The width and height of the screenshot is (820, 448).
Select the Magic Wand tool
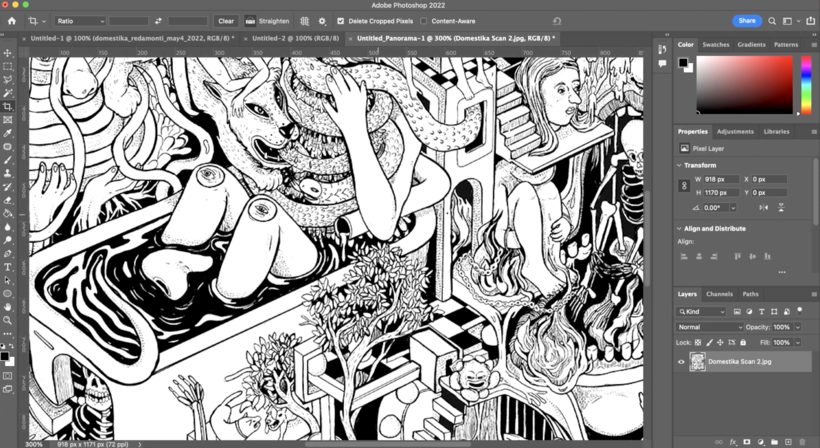(7, 93)
